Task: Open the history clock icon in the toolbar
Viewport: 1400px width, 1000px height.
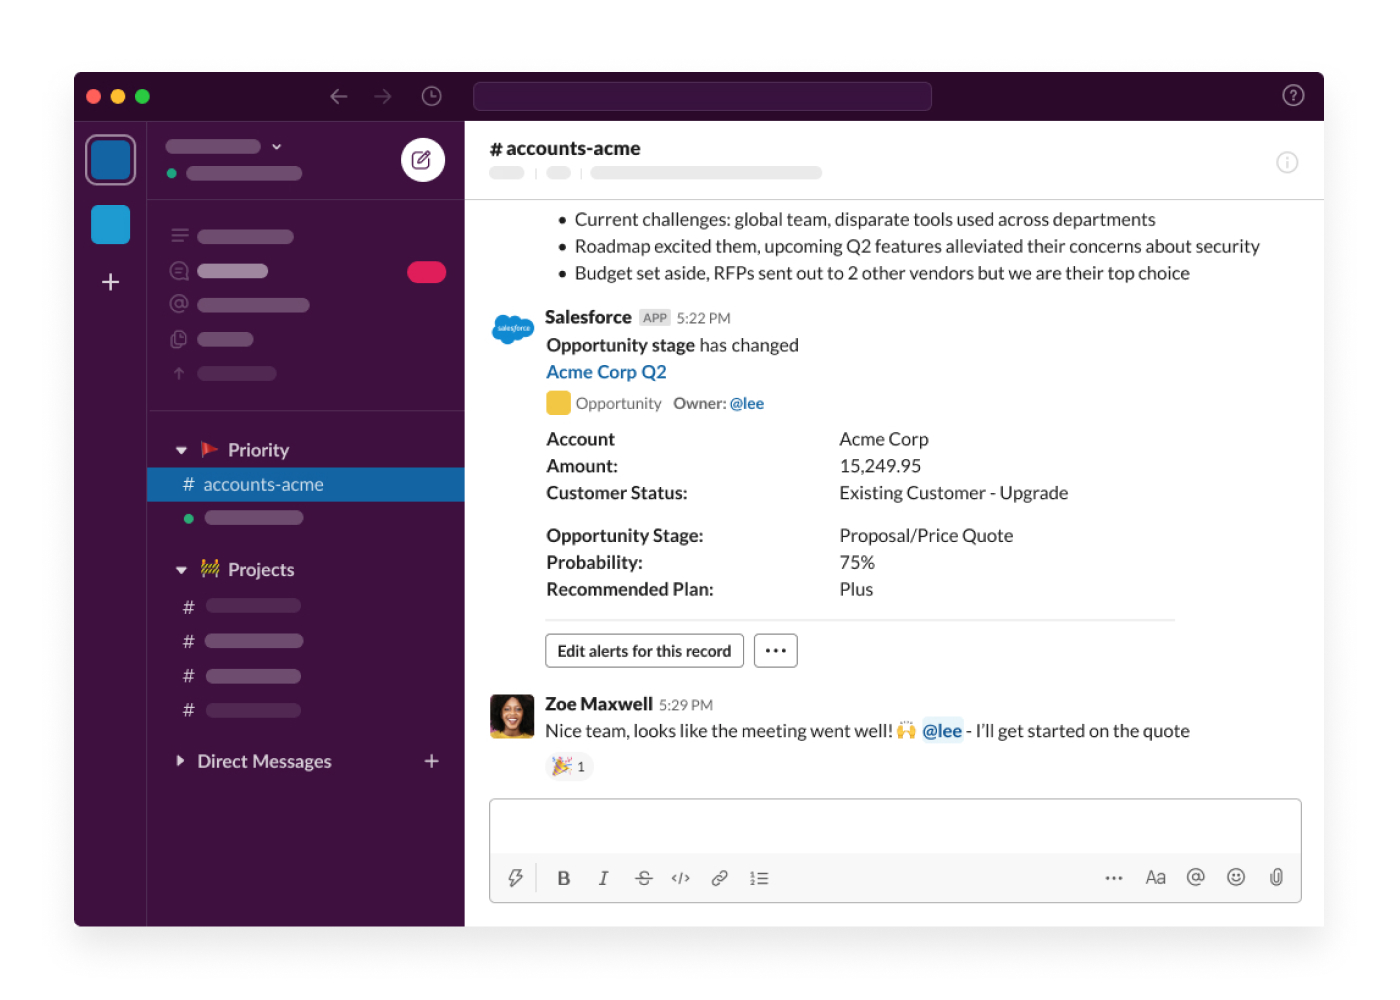Action: pos(431,95)
